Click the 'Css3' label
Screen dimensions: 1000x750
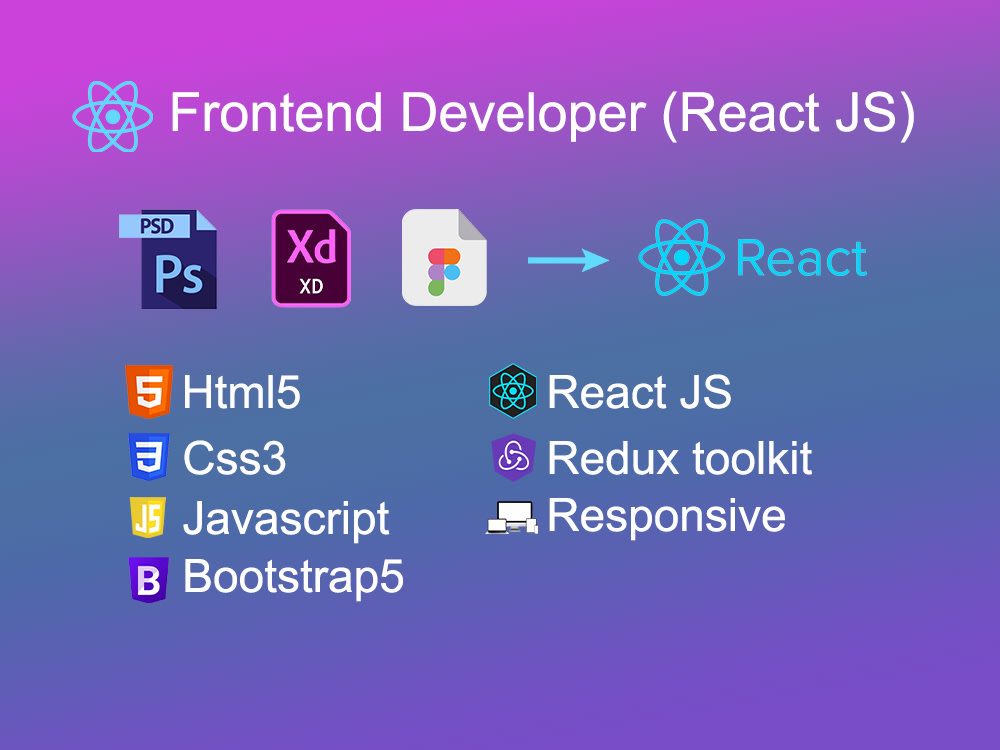[235, 458]
